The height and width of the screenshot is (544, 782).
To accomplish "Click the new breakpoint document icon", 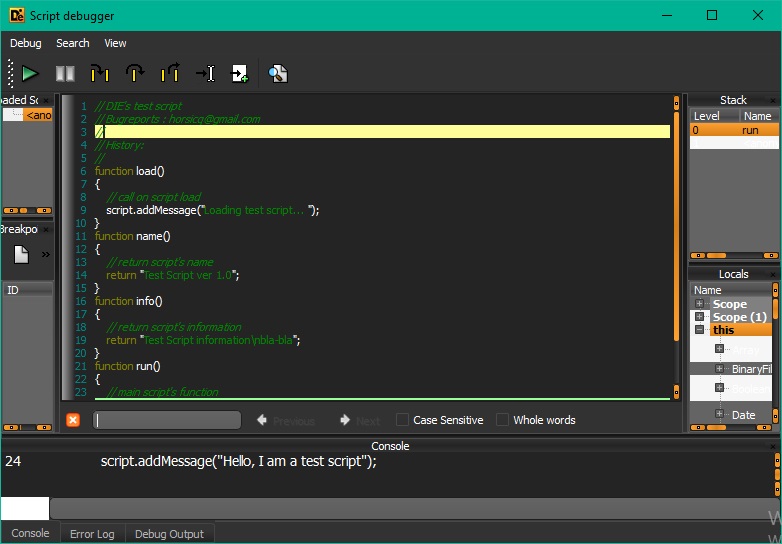I will coord(21,254).
